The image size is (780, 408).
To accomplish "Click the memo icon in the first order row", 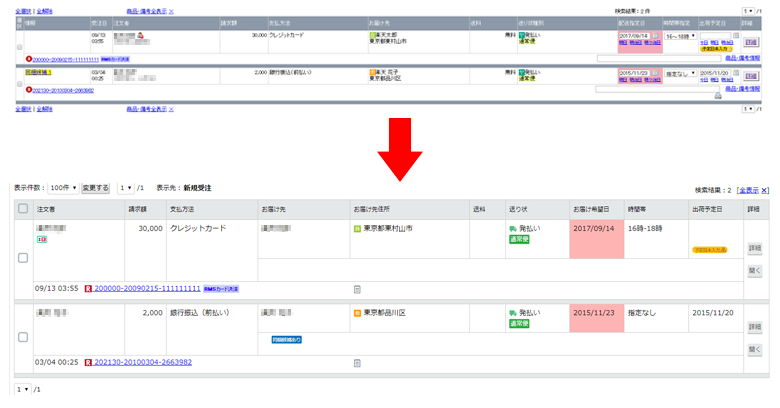I will (x=357, y=290).
